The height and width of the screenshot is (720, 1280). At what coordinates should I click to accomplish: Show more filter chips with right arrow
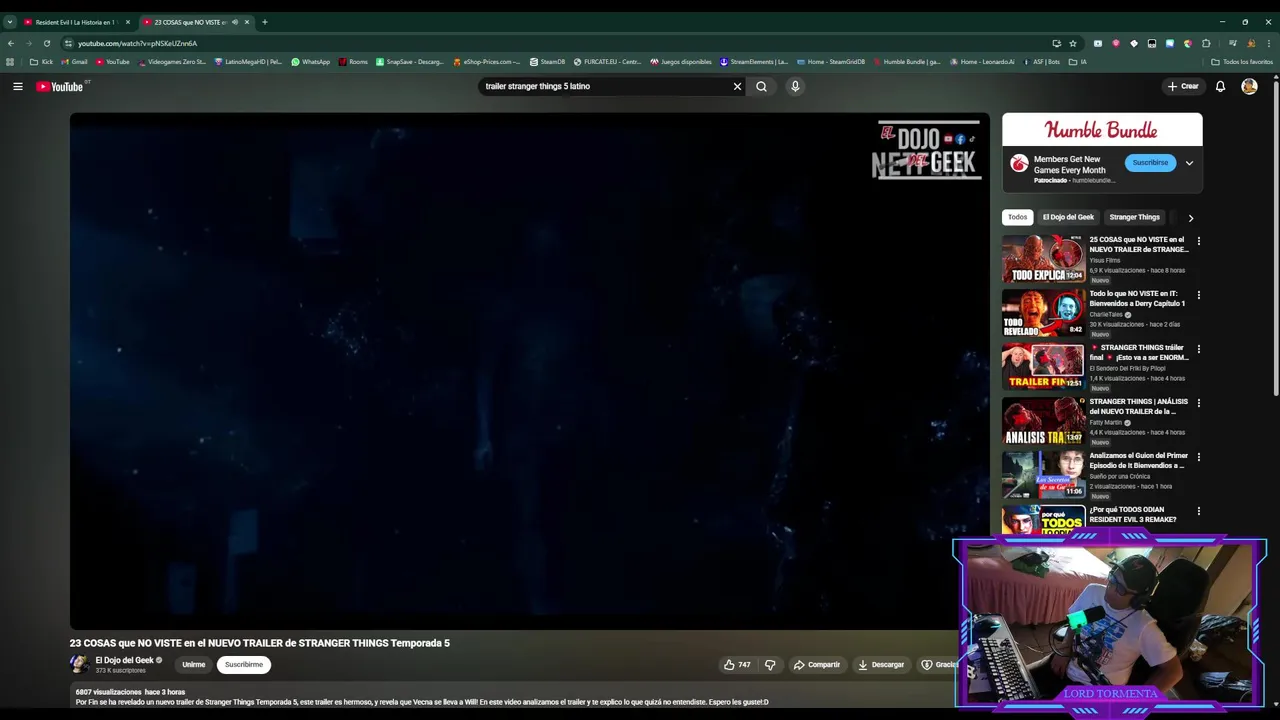[1190, 217]
